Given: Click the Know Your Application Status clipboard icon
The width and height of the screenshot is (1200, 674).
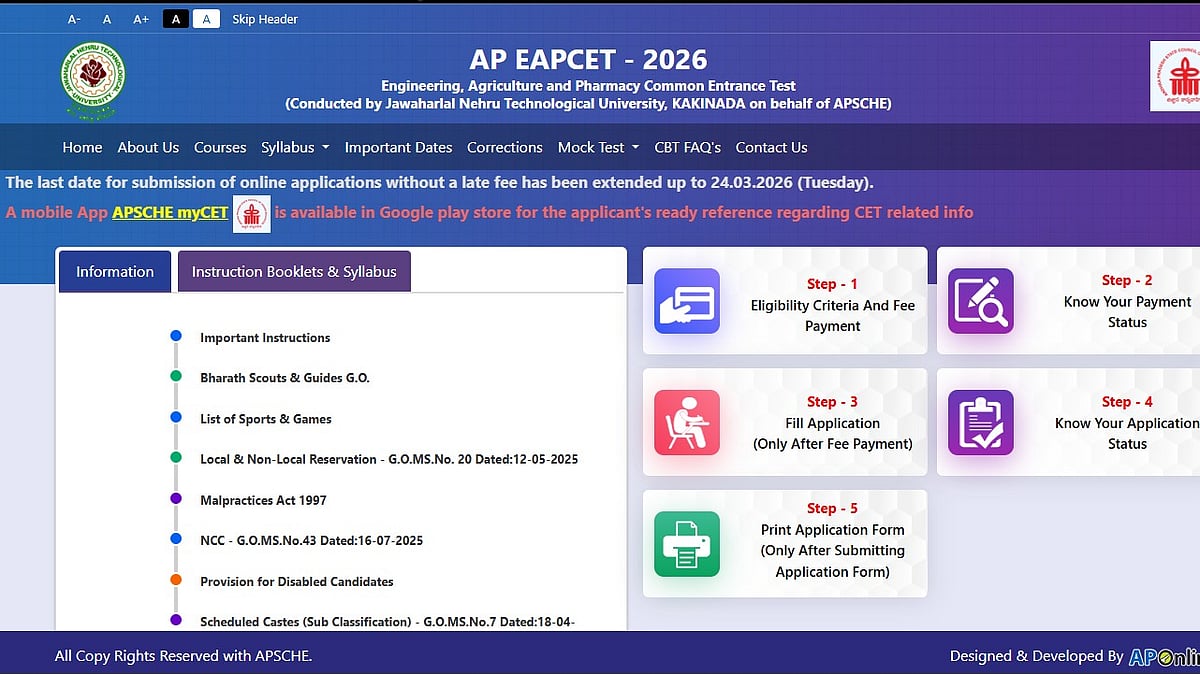Looking at the screenshot, I should click(x=980, y=422).
